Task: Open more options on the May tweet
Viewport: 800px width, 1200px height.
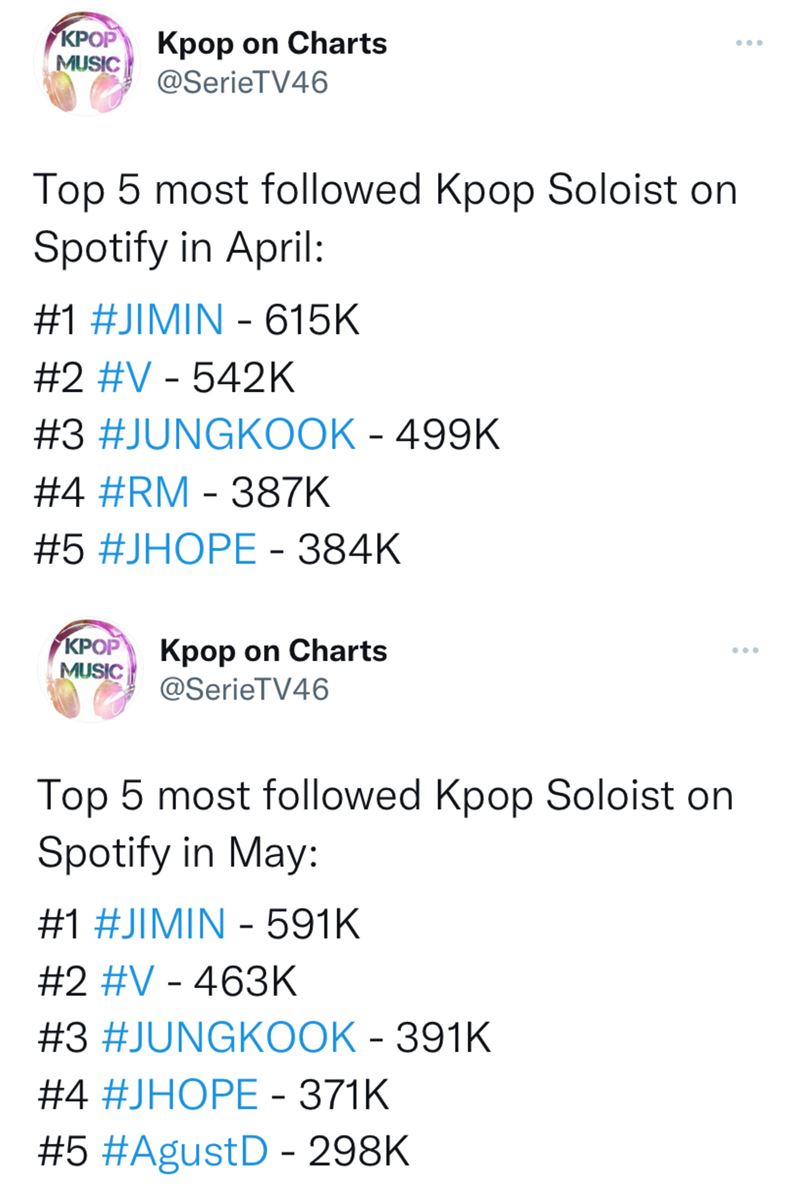Action: coord(746,651)
